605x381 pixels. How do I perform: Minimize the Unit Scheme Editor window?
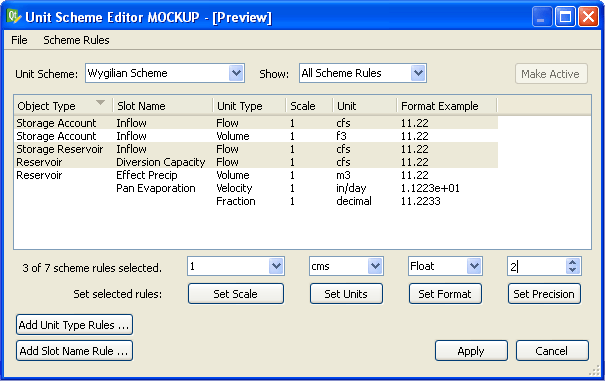[542, 17]
